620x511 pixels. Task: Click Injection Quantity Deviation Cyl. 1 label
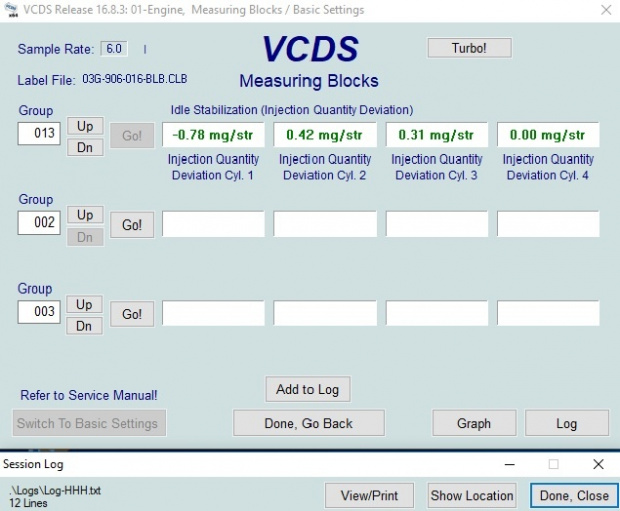click(213, 167)
